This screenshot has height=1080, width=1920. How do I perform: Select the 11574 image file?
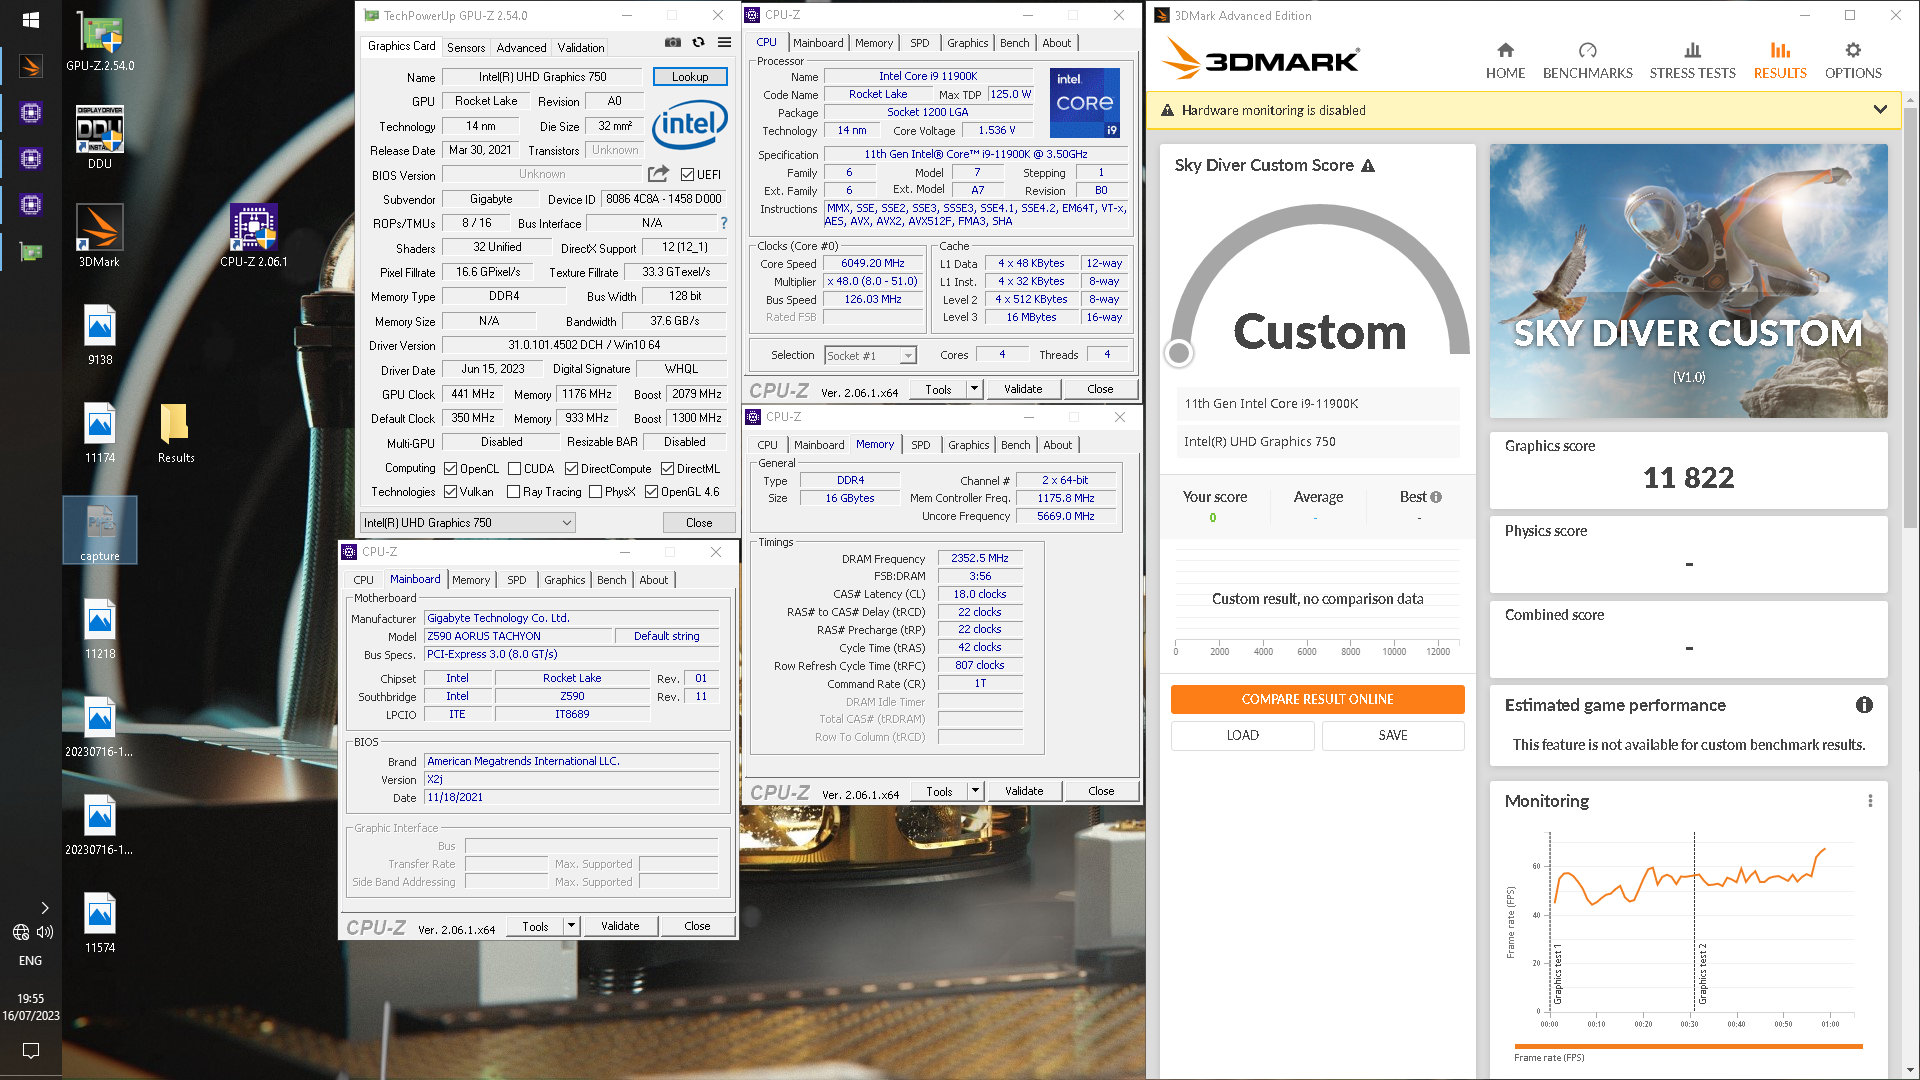100,921
